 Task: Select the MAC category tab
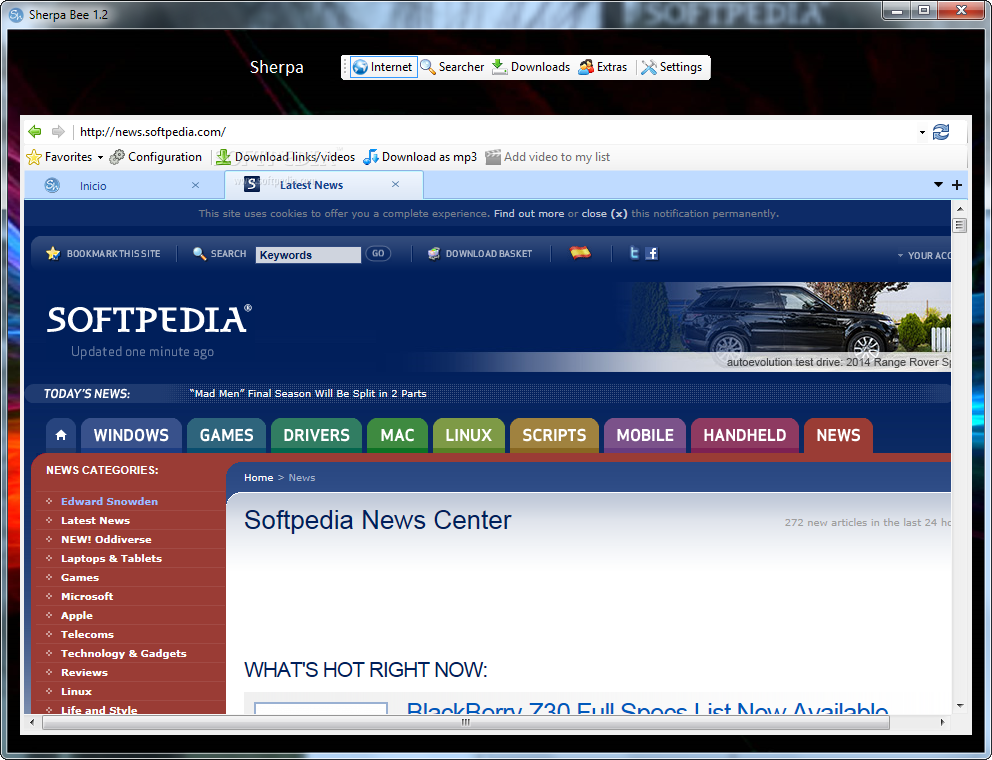(397, 435)
